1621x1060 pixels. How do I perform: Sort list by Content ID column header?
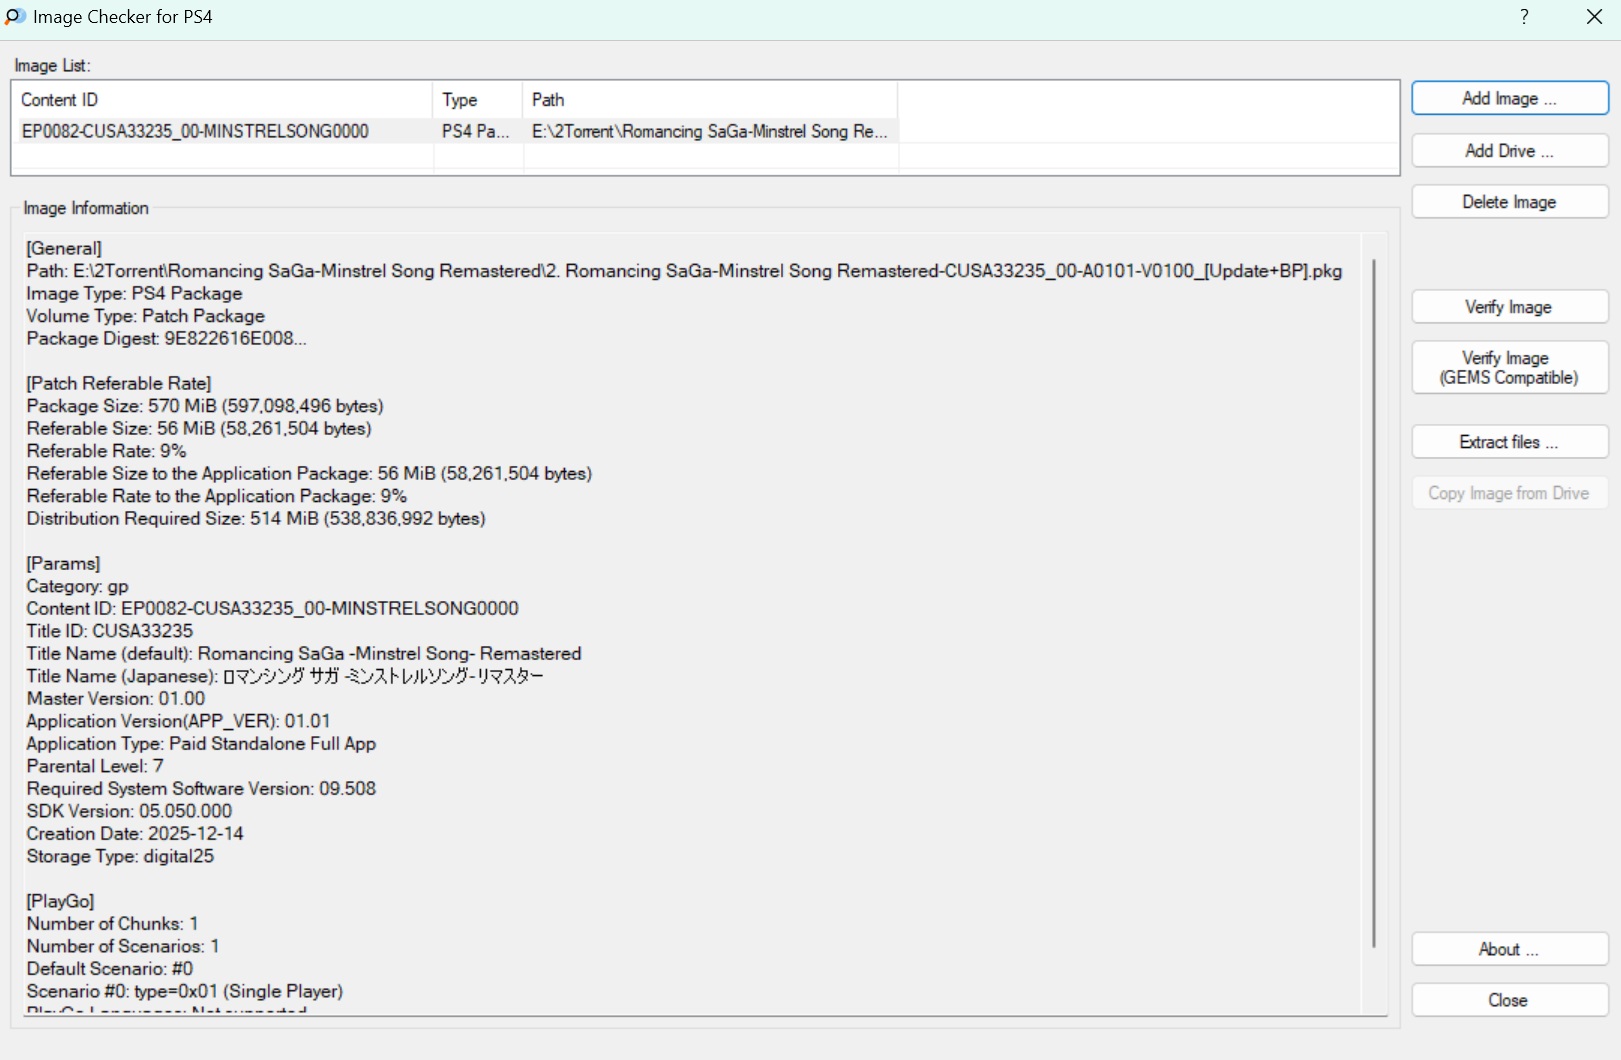222,100
